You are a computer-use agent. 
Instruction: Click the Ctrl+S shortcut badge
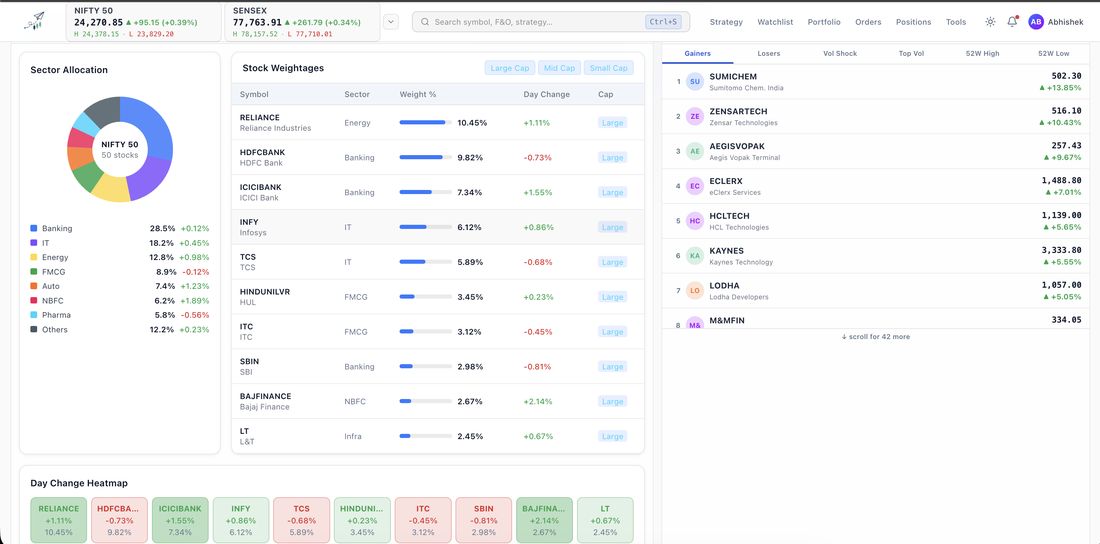pos(664,22)
